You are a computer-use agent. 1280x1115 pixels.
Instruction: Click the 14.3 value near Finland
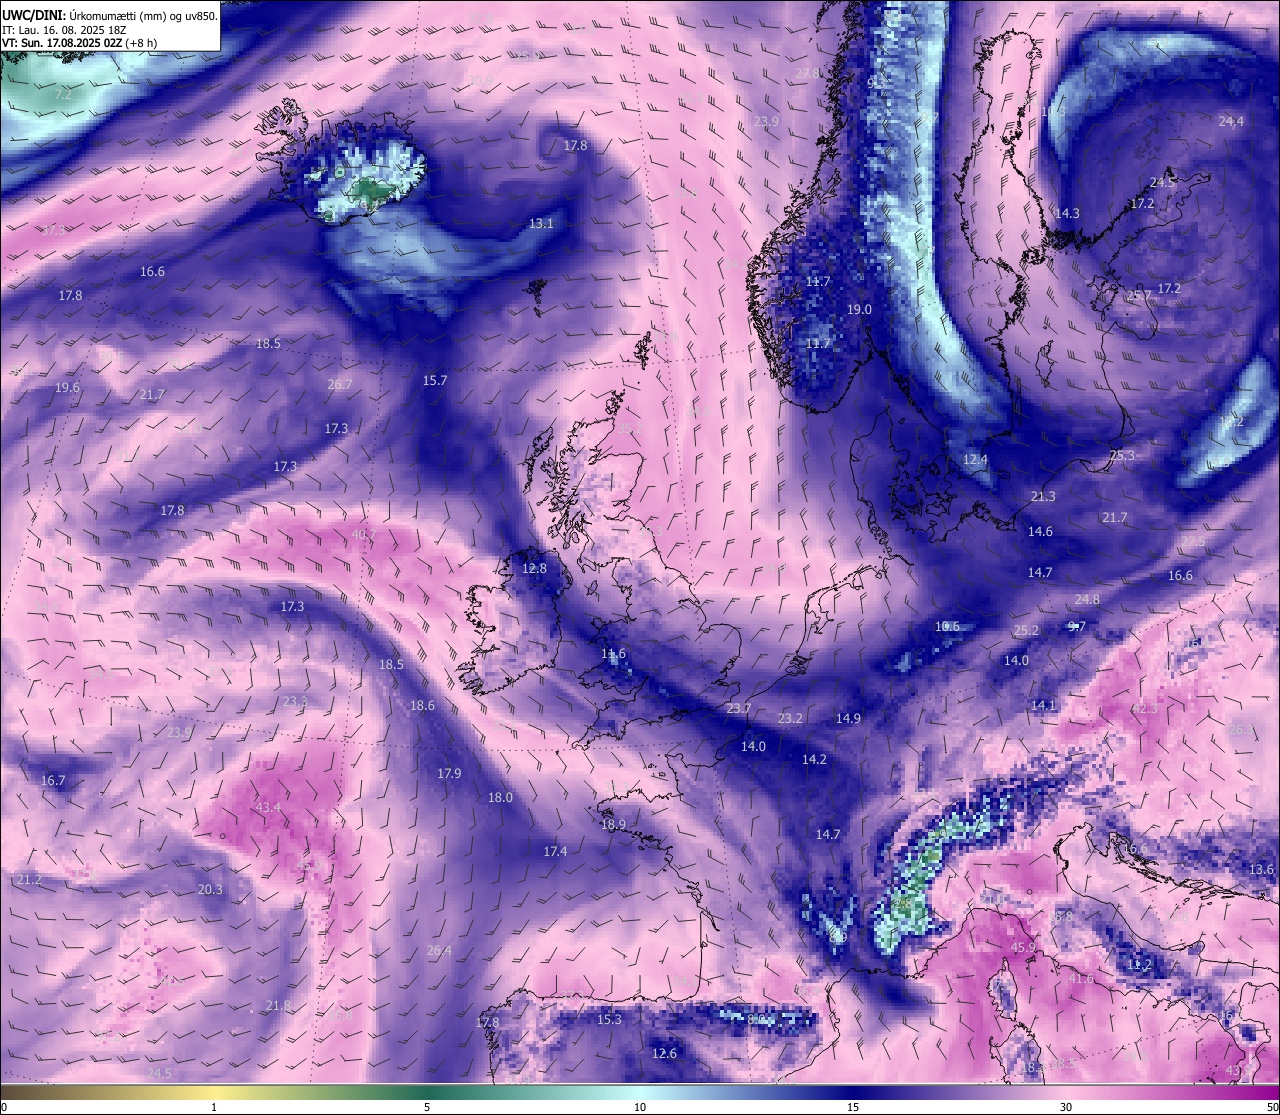(1067, 214)
